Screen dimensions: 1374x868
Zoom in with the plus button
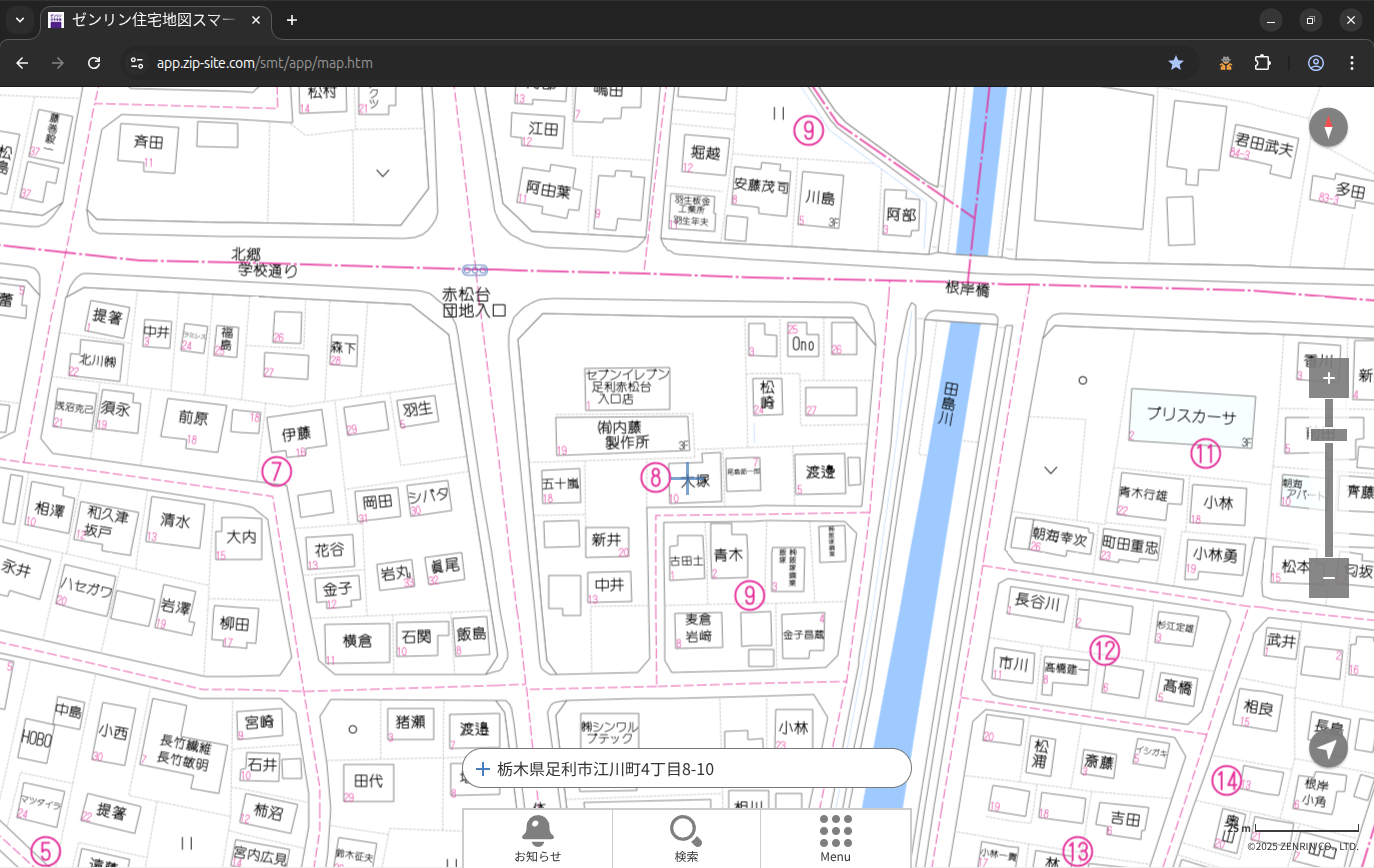1328,378
